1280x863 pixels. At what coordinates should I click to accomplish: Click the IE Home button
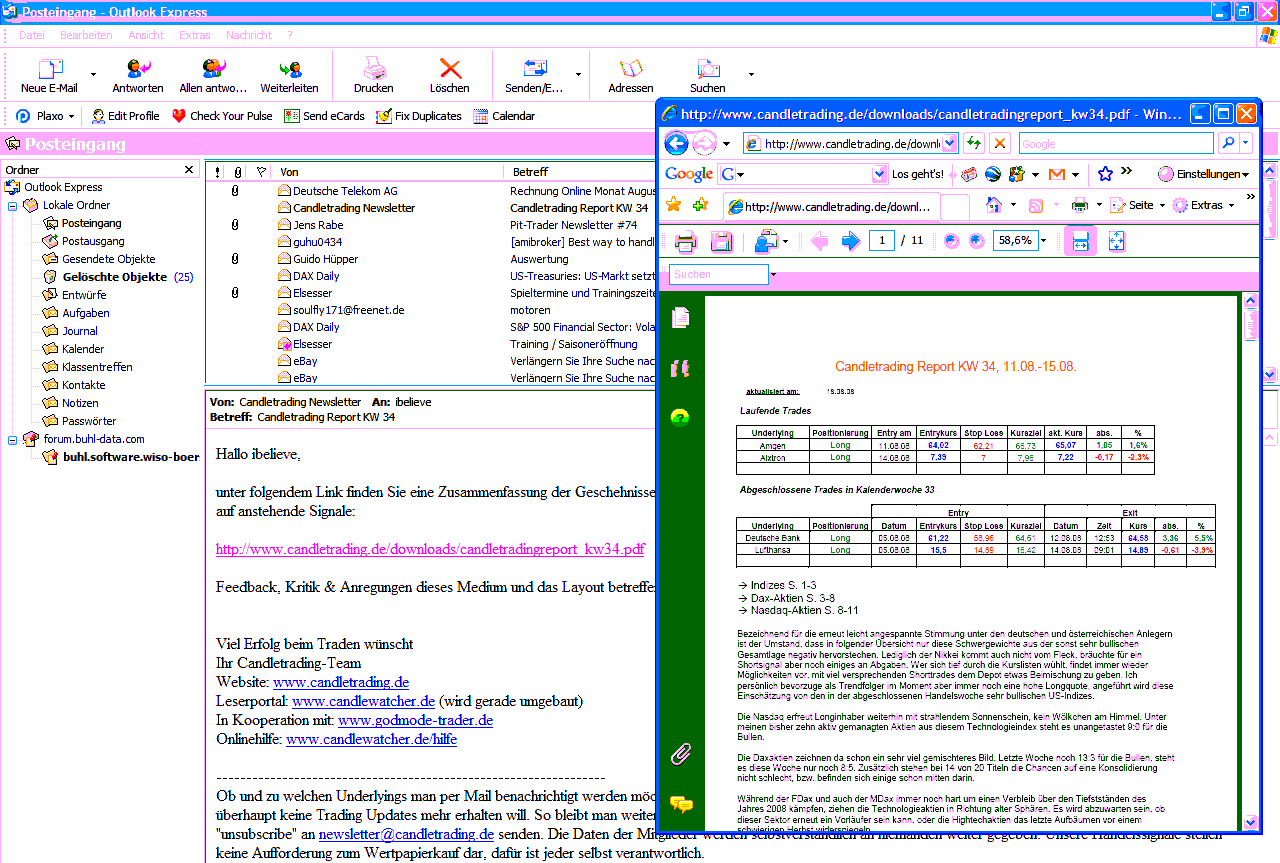pos(994,205)
